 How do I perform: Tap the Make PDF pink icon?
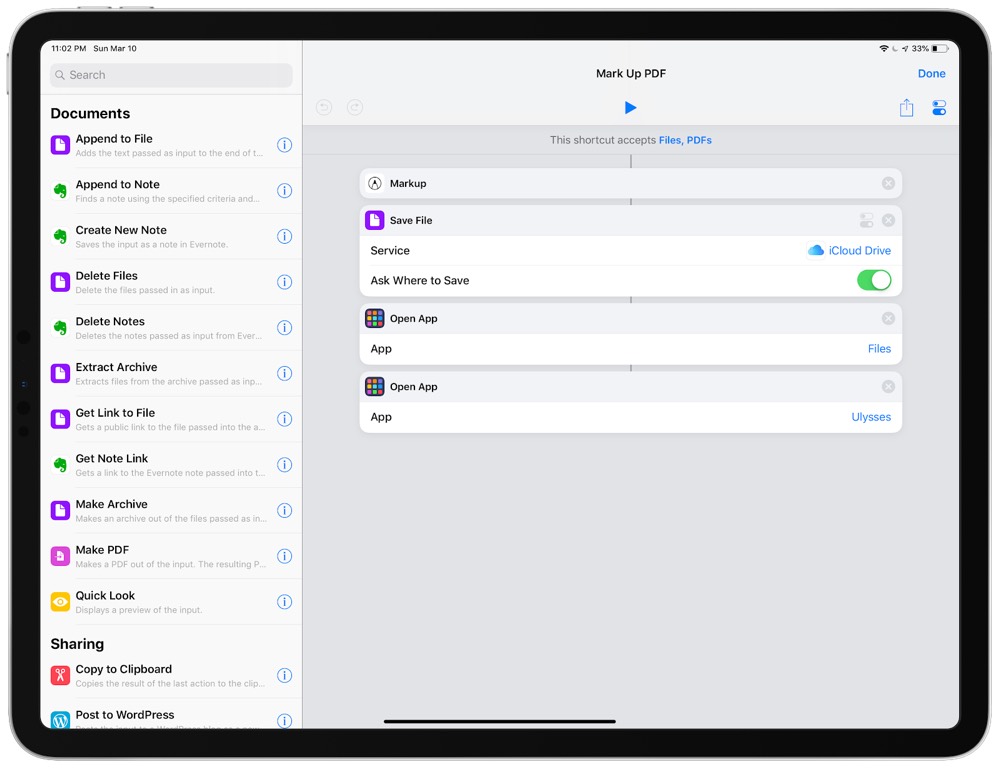[61, 557]
